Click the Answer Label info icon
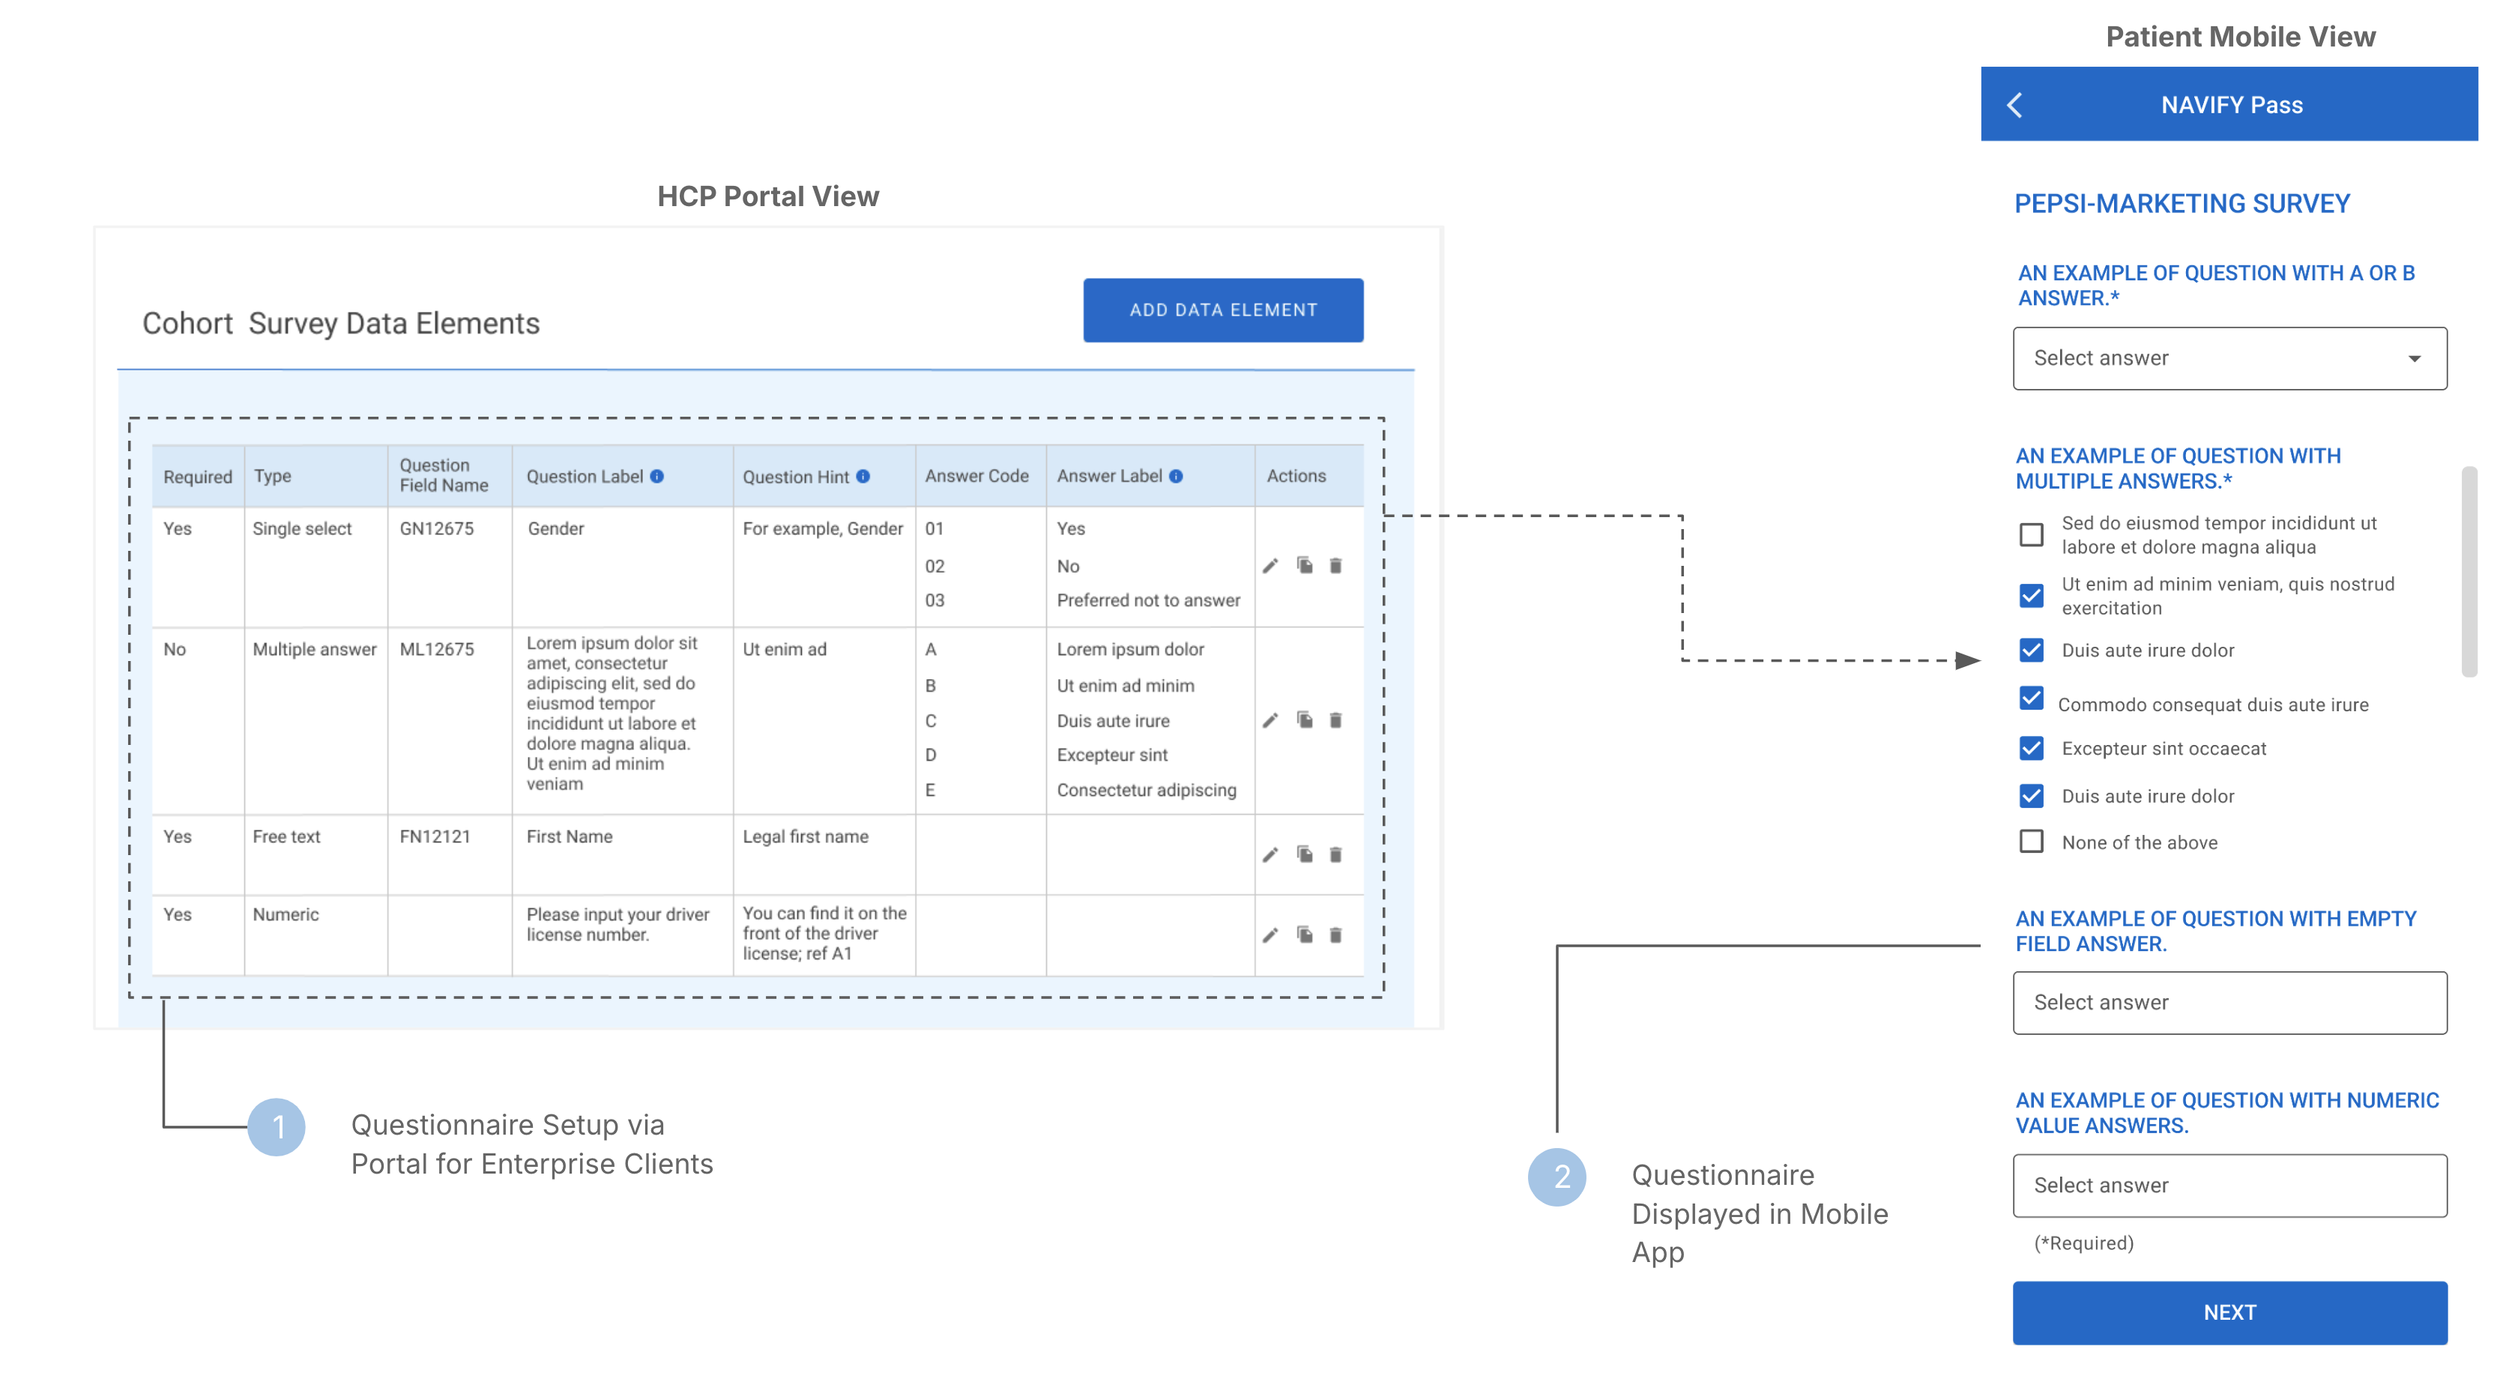 tap(1176, 476)
